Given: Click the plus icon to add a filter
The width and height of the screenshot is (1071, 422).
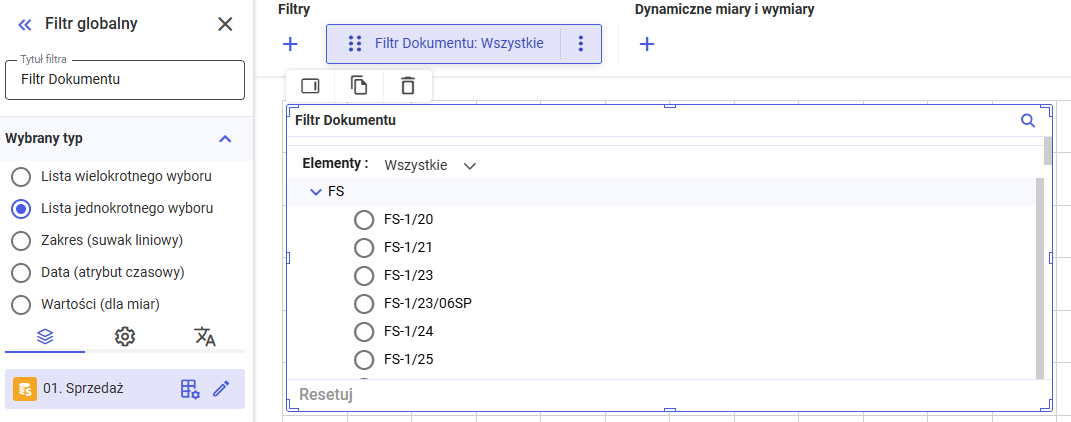Looking at the screenshot, I should point(290,44).
